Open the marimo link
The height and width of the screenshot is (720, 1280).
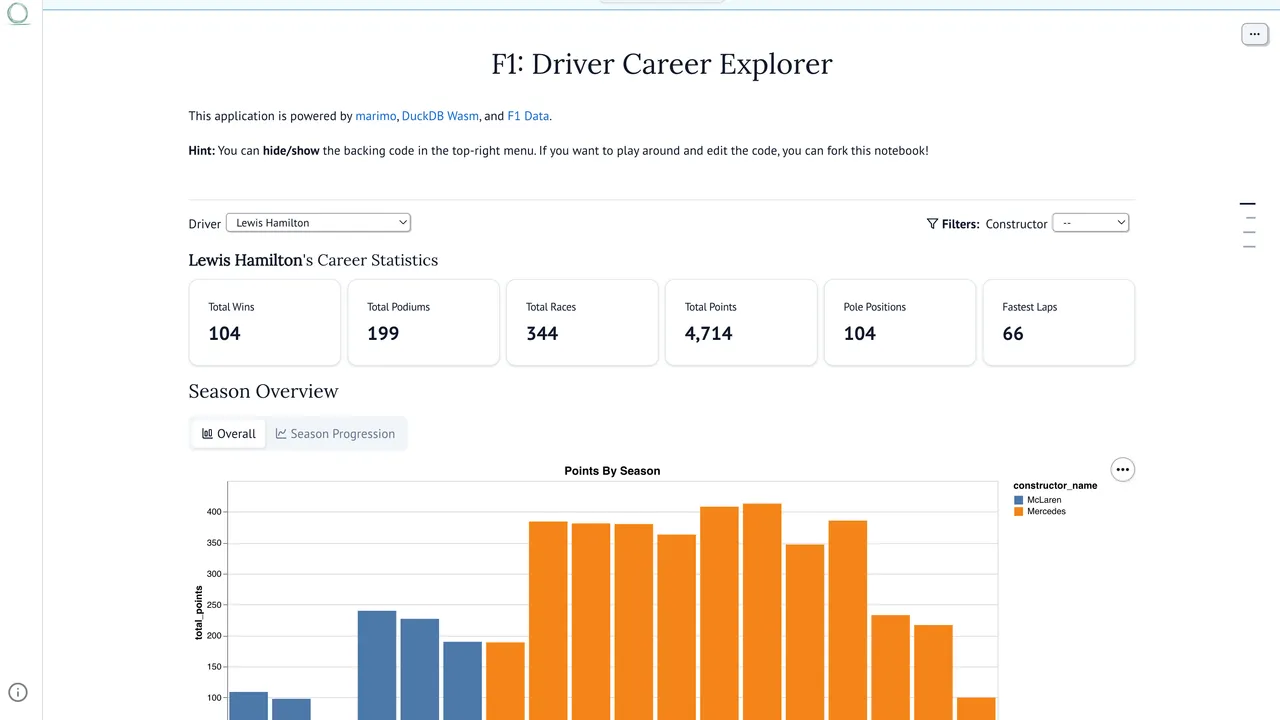[376, 116]
